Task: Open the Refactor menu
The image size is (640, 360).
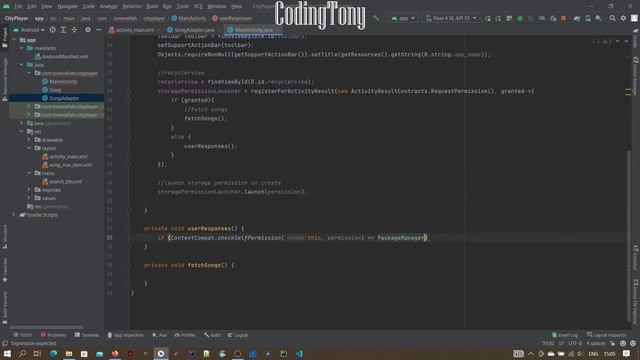Action: [132, 7]
